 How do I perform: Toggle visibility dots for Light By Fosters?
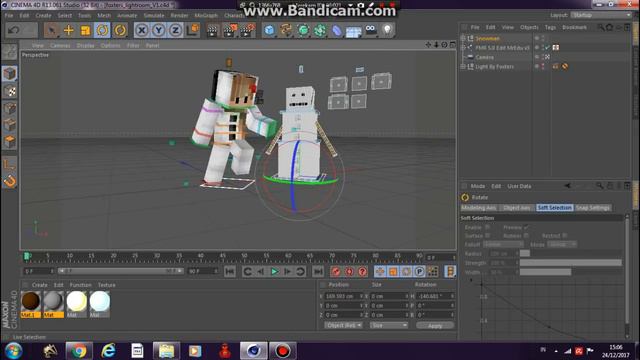pos(542,67)
